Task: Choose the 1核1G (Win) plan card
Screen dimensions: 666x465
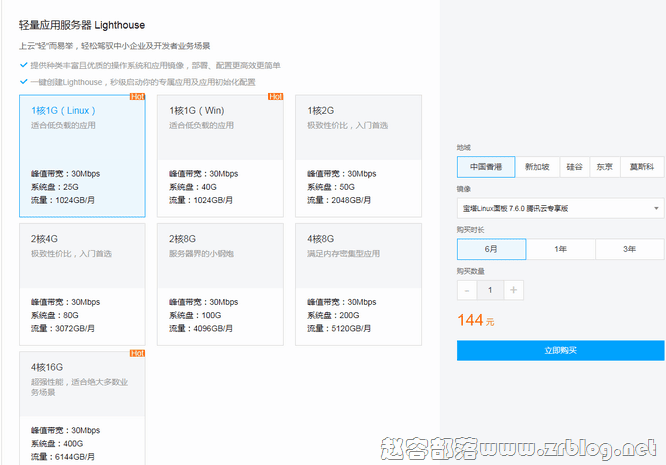Action: 220,156
